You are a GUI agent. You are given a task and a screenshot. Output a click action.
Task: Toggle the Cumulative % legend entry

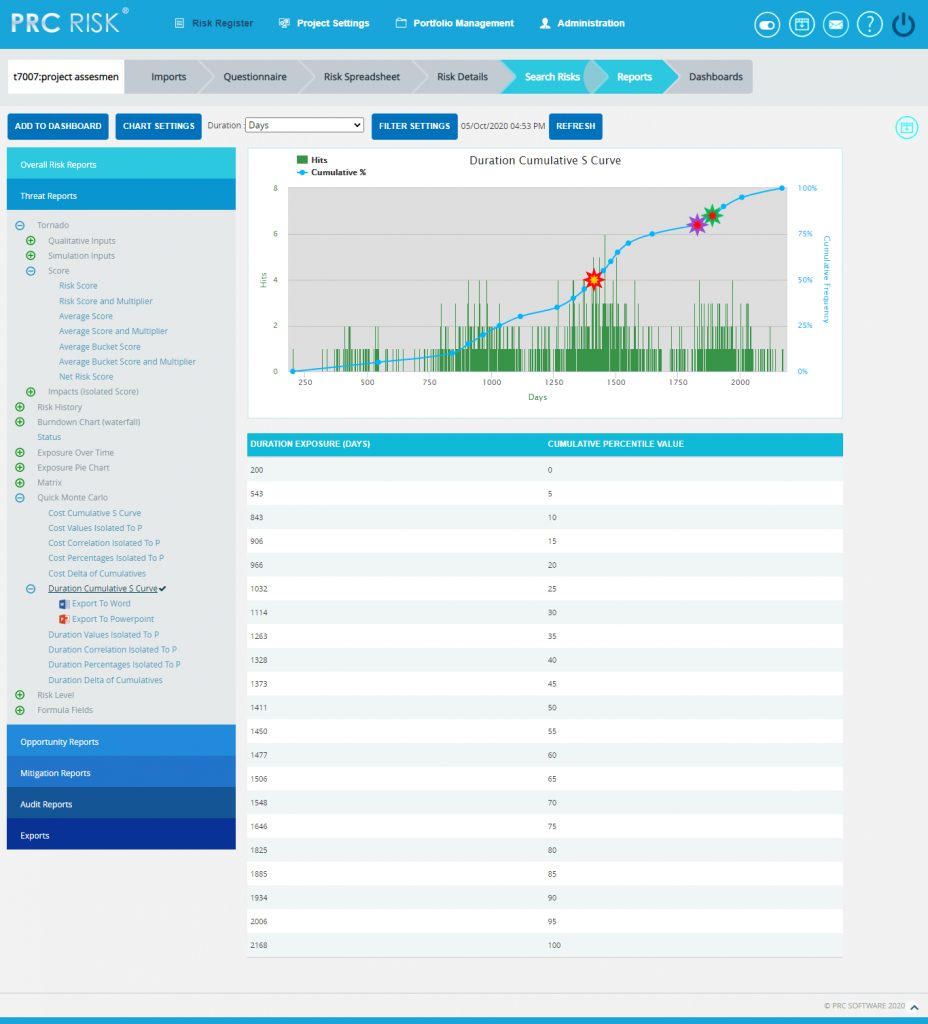point(332,172)
